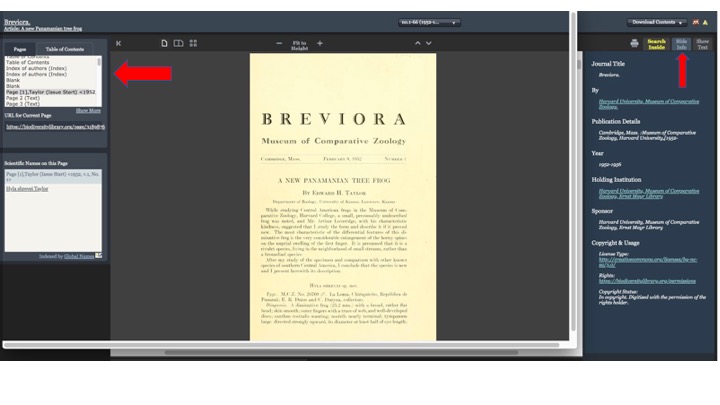Viewport: 720px width, 405px height.
Task: Click the horizontal scrollbar below viewer
Action: click(340, 353)
